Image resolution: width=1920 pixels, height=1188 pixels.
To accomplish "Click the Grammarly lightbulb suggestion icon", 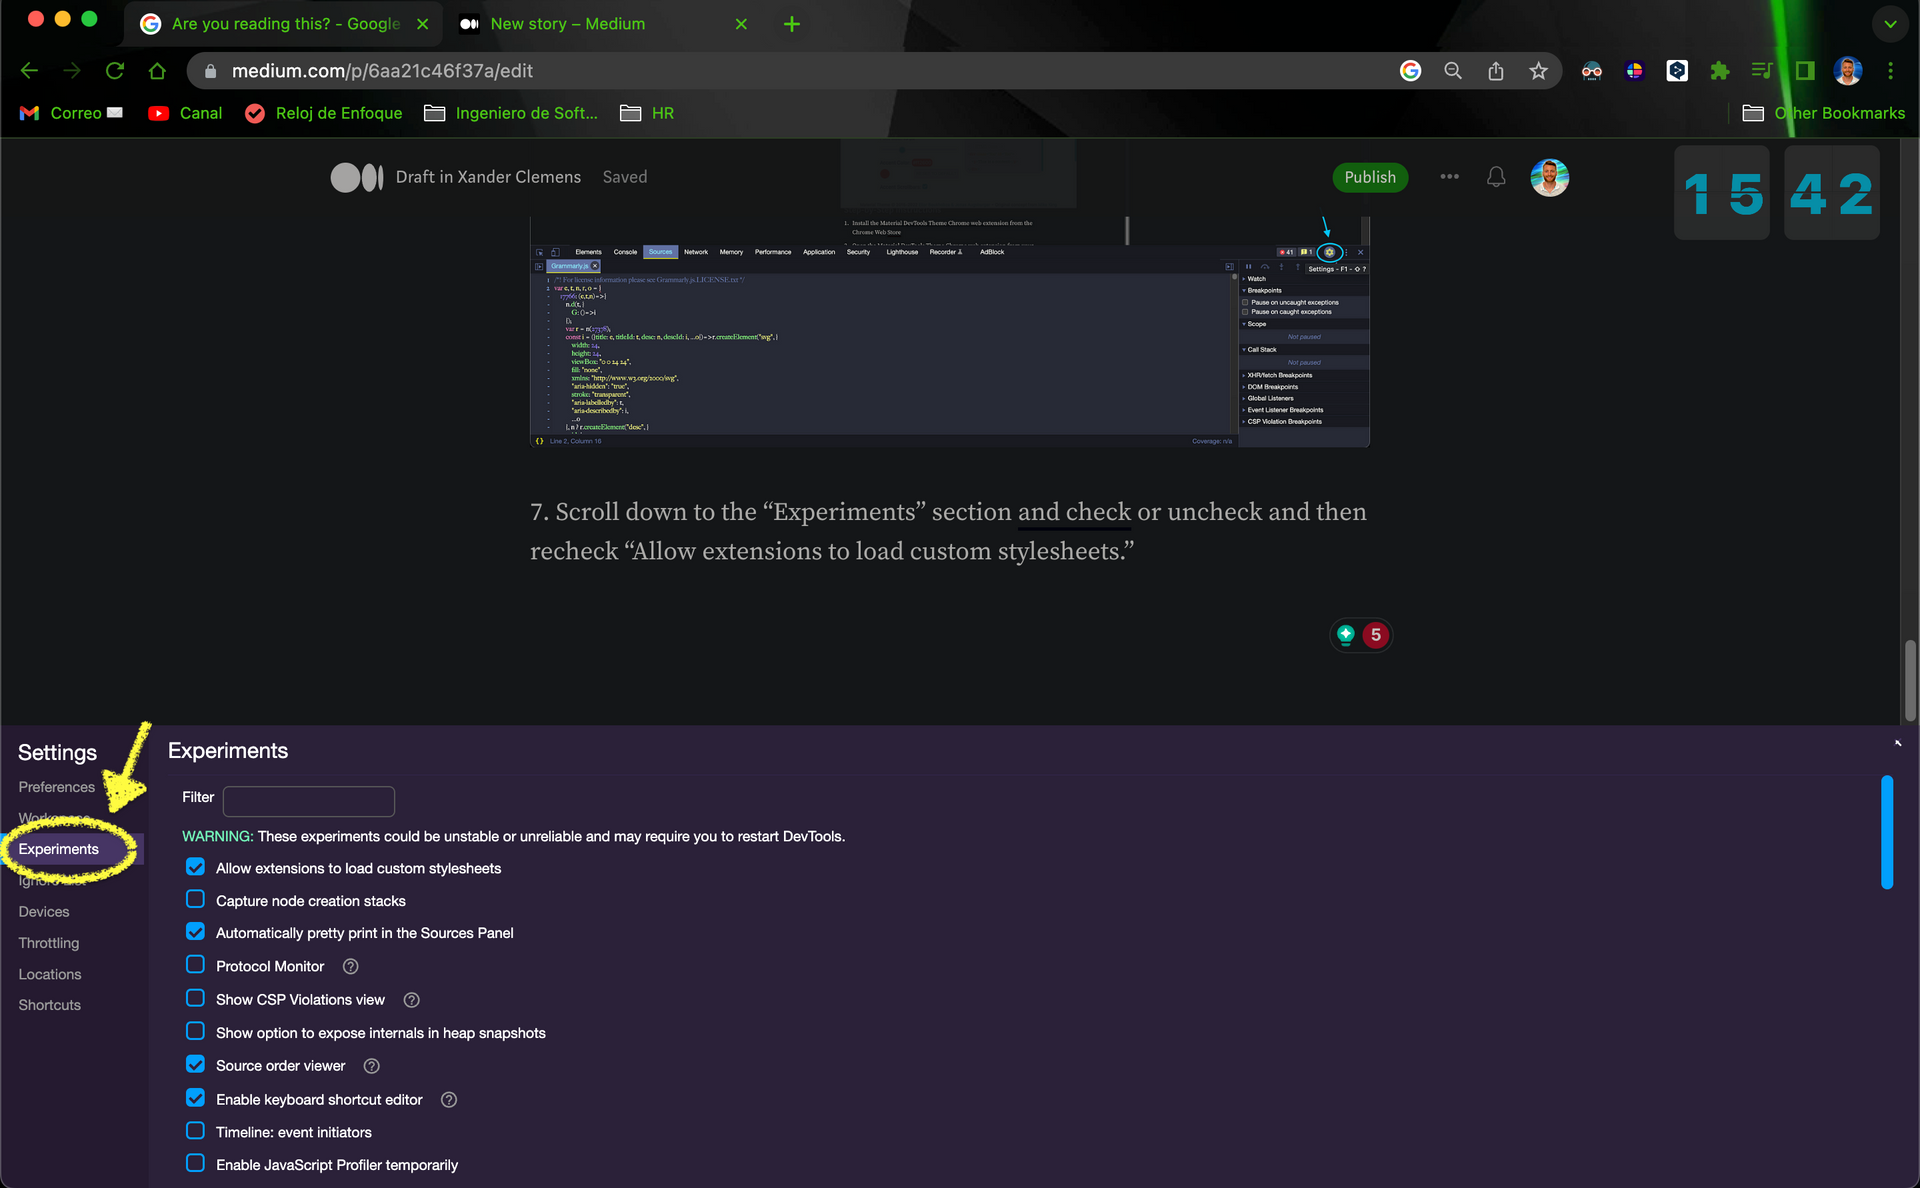I will tap(1346, 634).
